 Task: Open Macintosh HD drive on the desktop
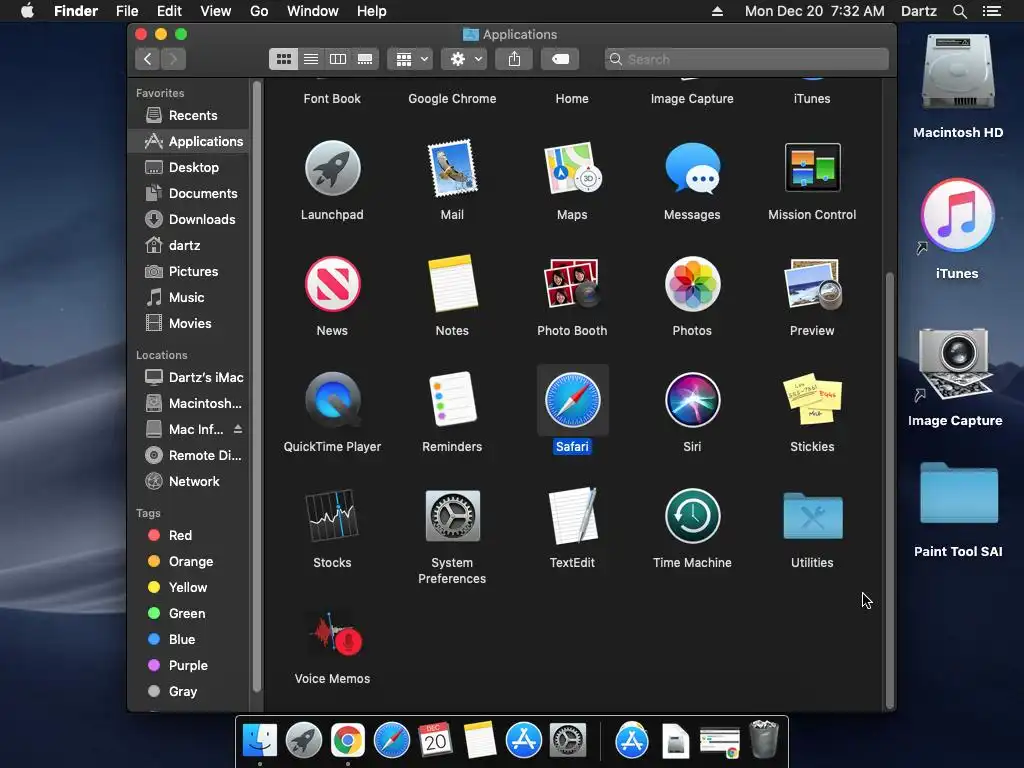958,72
